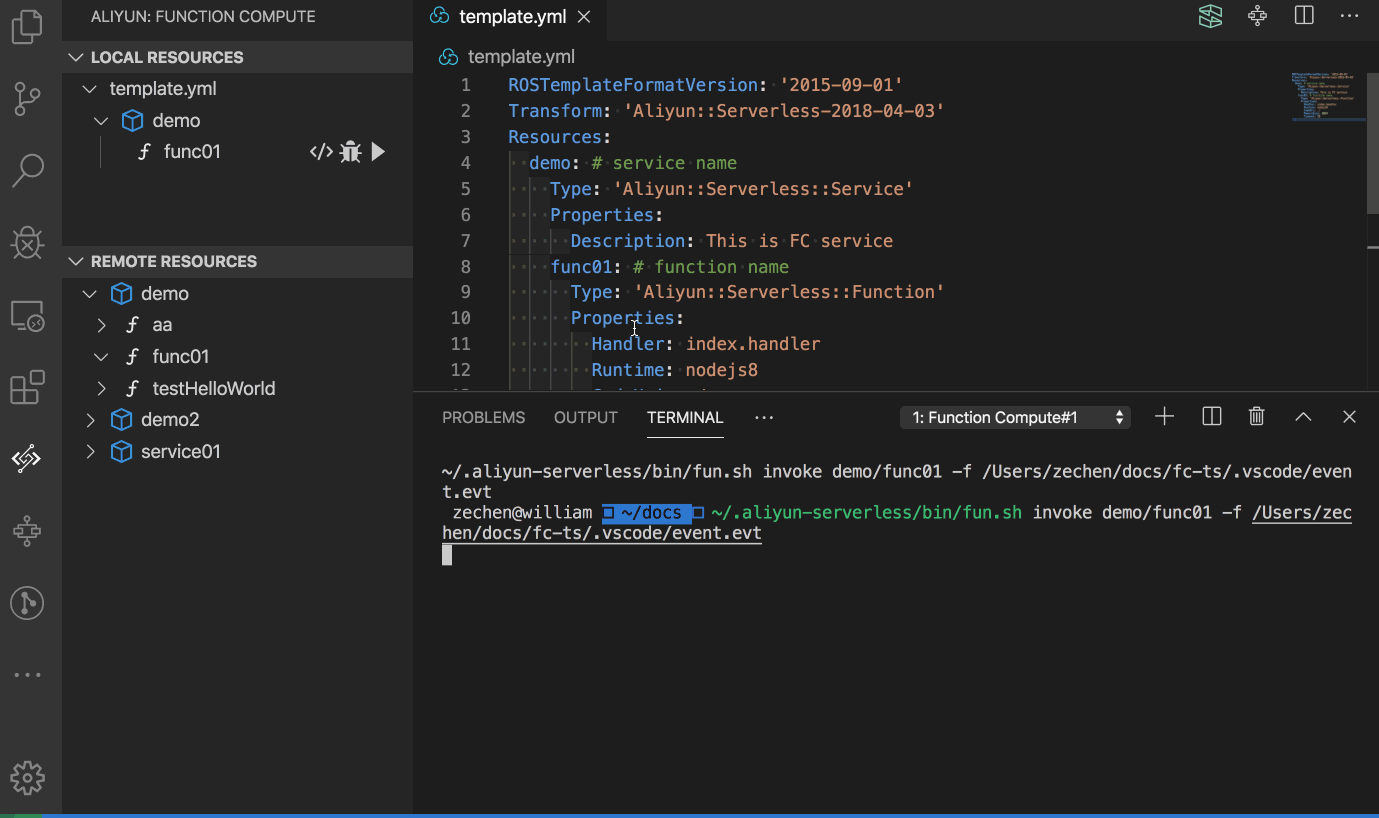
Task: Select local func01 function row
Action: pyautogui.click(x=237, y=152)
